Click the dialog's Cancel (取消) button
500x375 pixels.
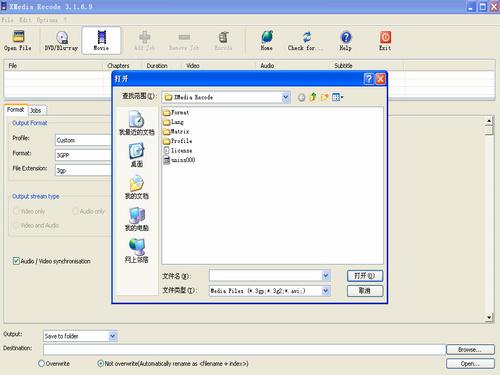coord(365,291)
